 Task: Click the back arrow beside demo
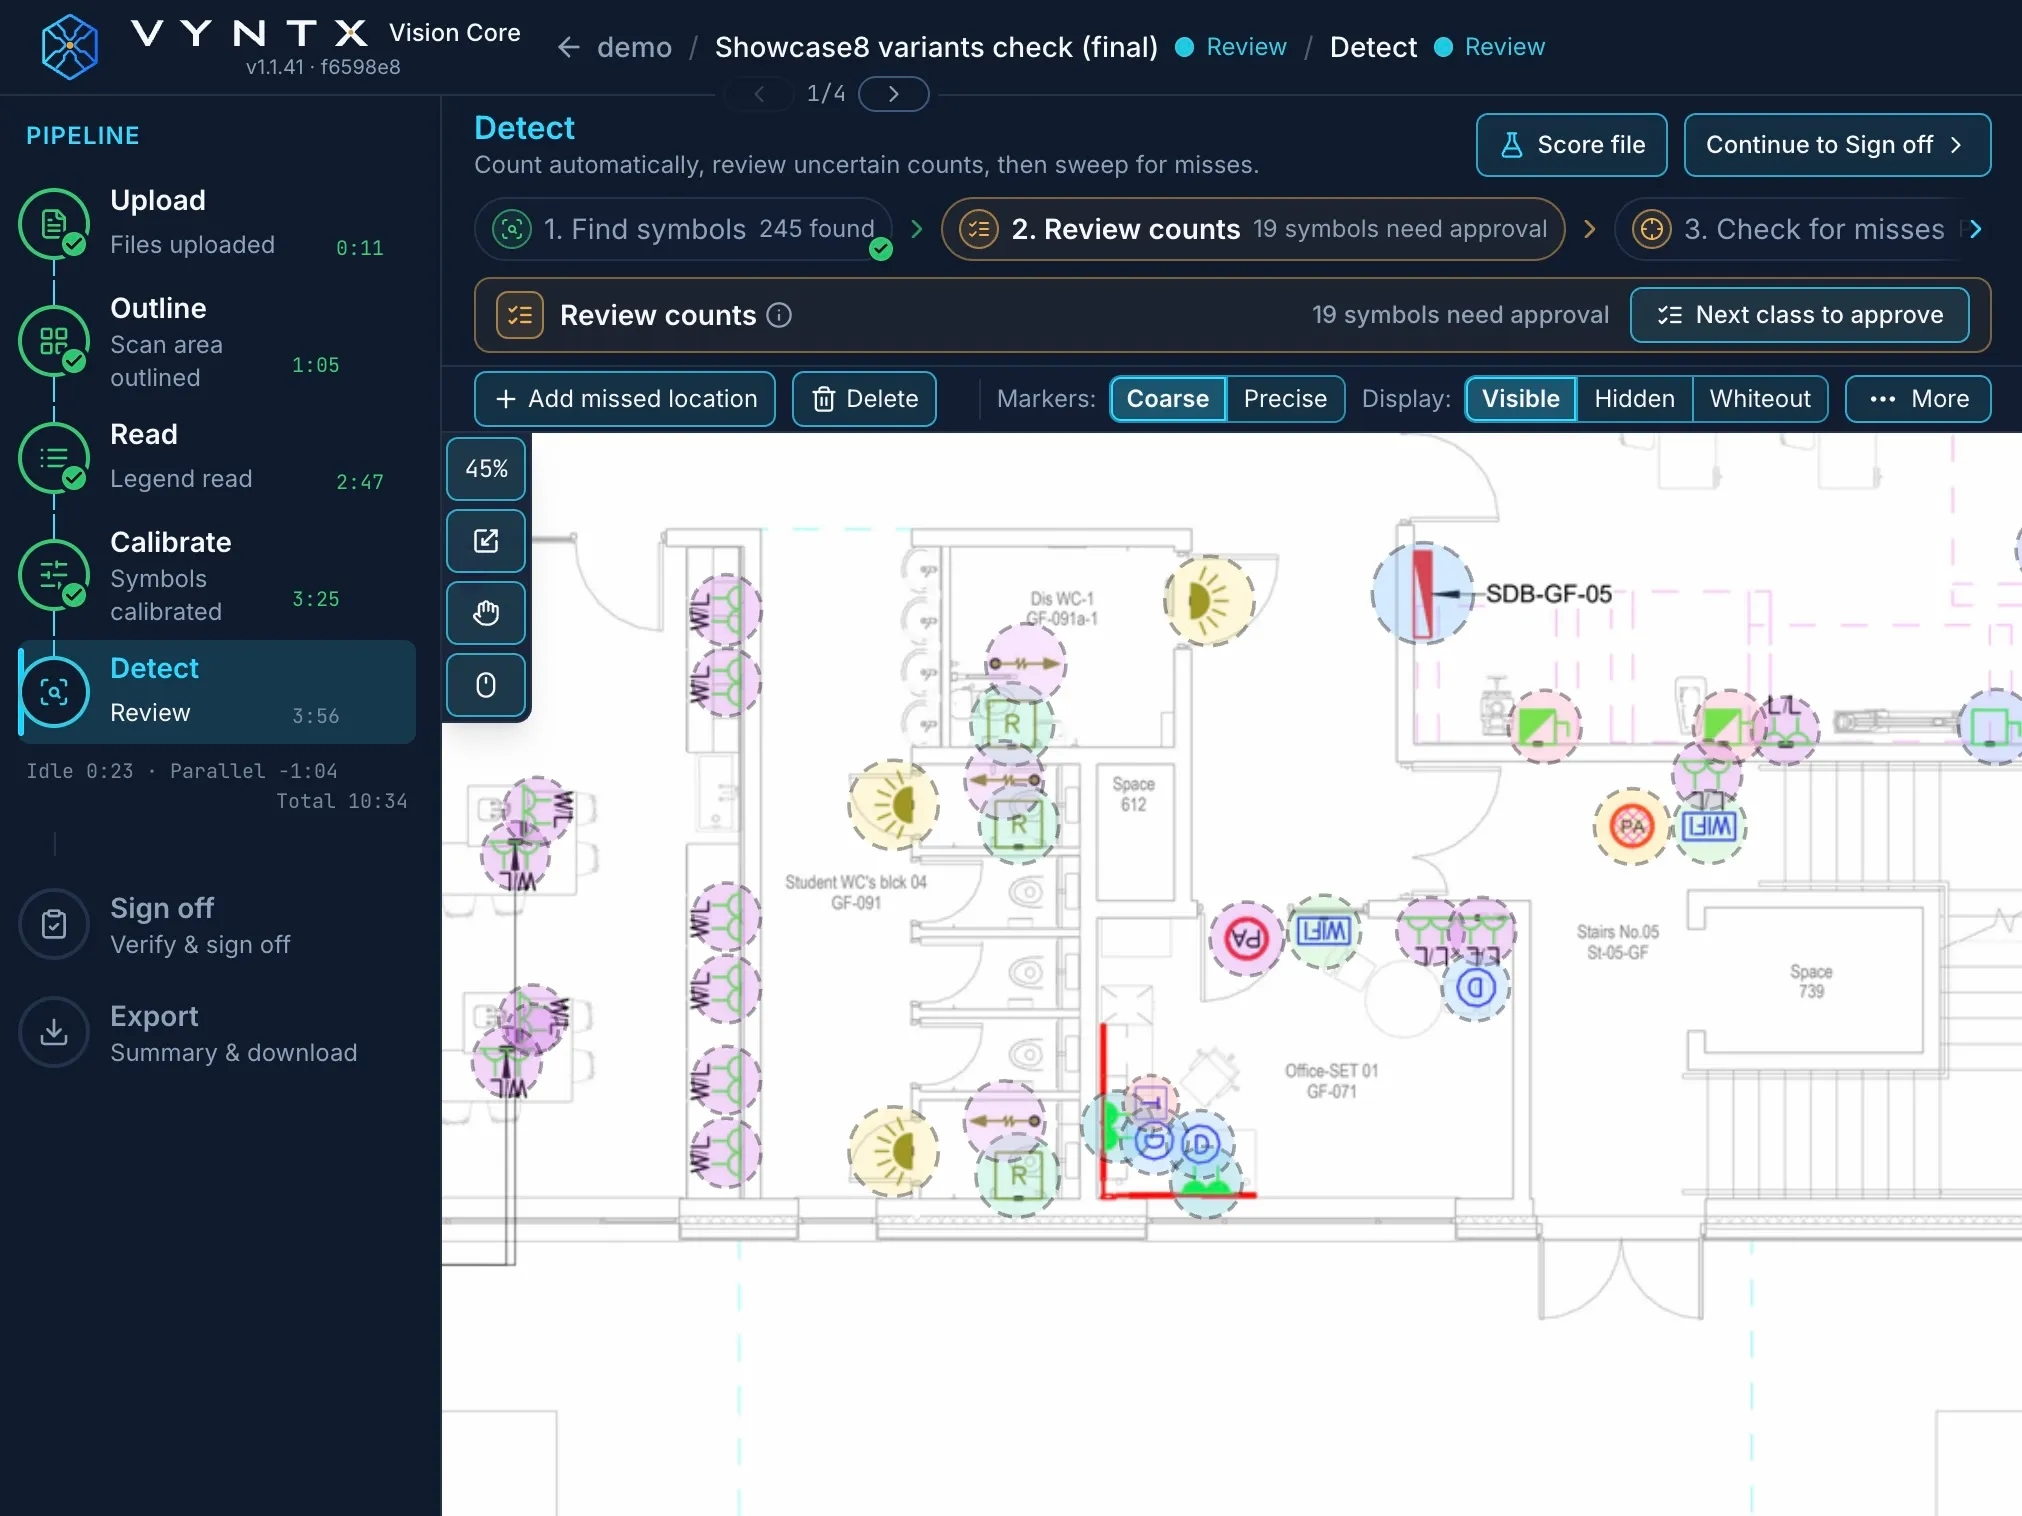[568, 47]
